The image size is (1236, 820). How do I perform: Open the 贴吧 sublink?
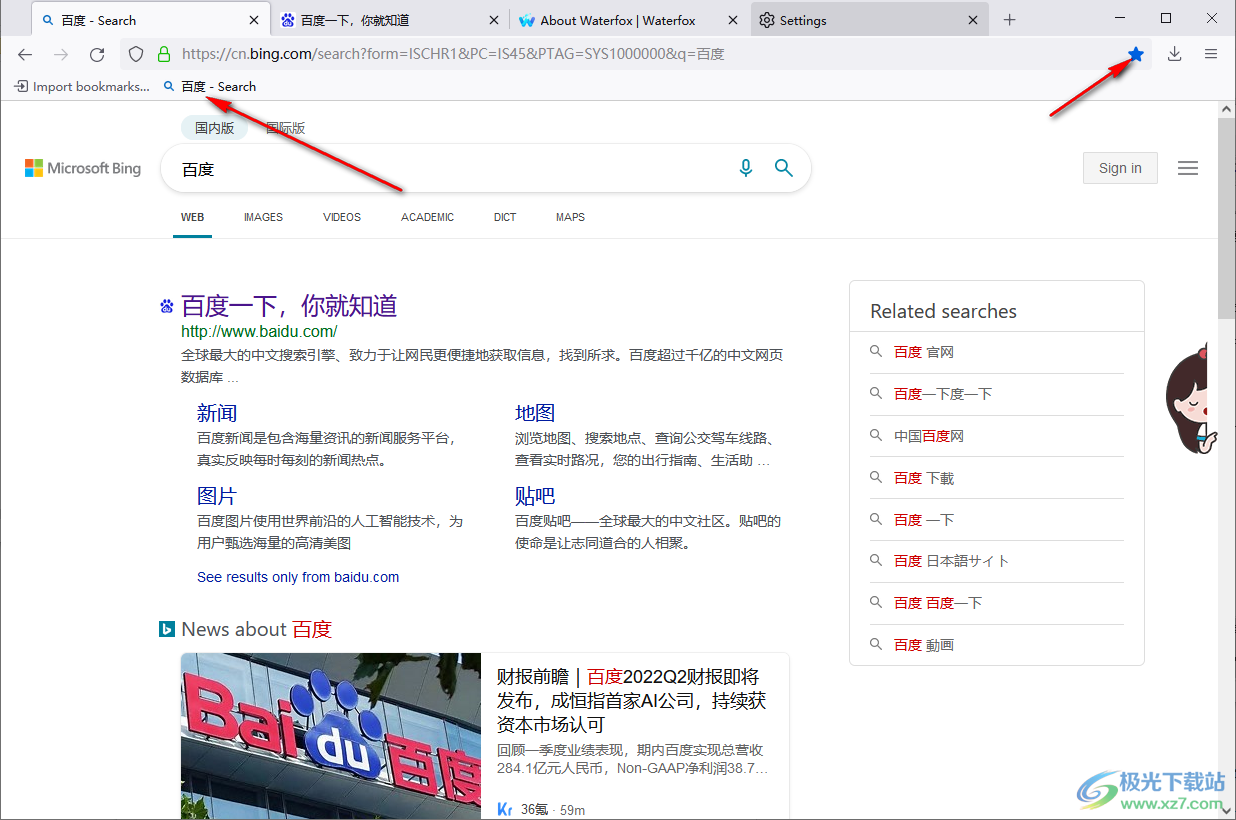tap(535, 496)
